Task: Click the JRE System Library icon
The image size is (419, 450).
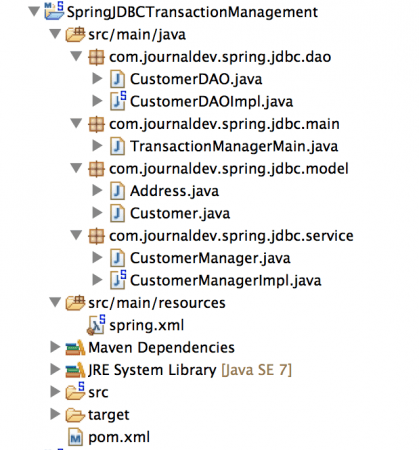Action: [x=75, y=370]
